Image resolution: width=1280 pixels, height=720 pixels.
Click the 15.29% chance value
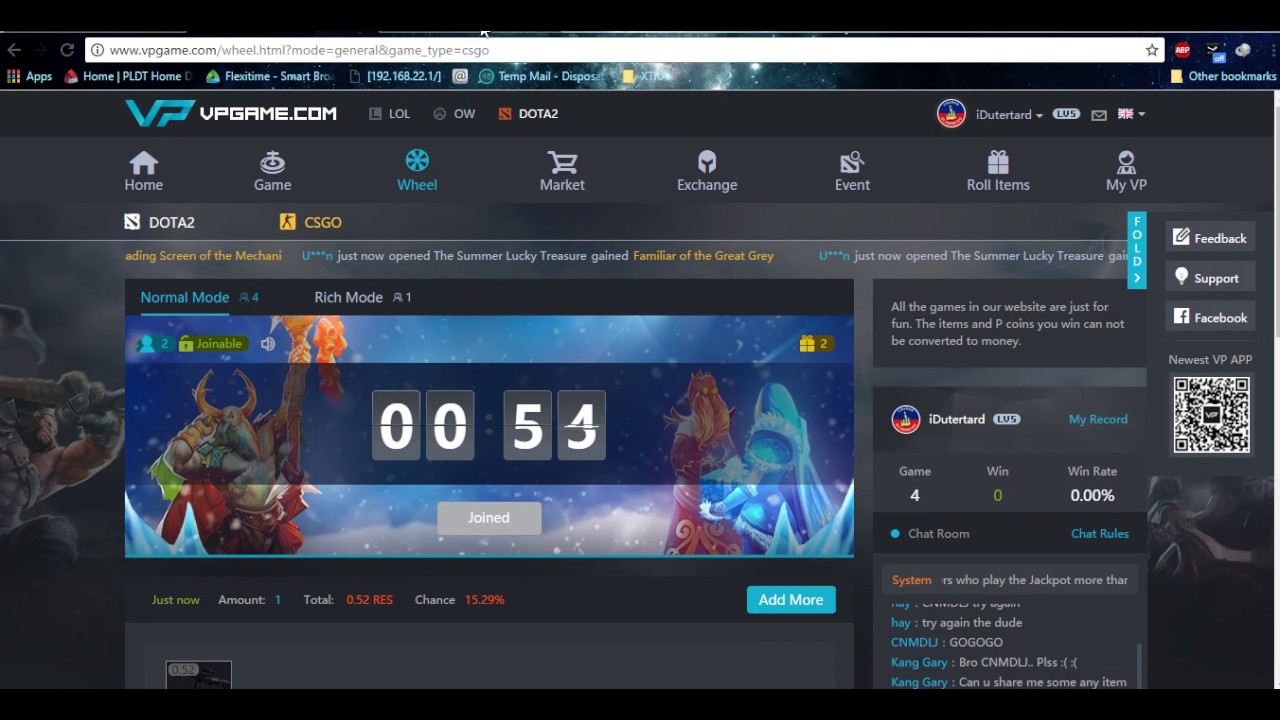click(484, 600)
